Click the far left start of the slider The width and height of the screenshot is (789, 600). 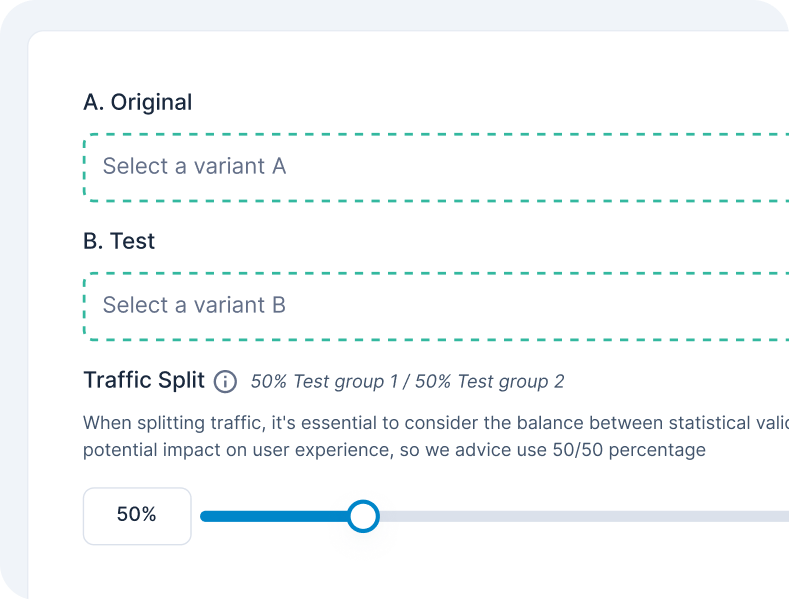(x=204, y=516)
